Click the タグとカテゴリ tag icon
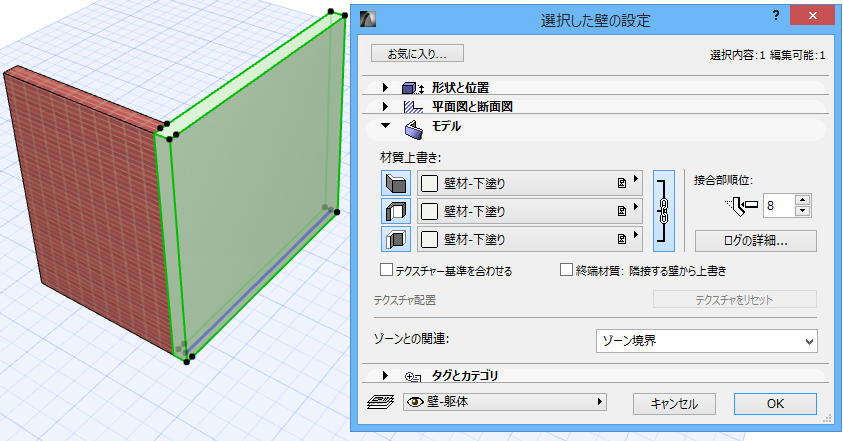Viewport: 843px width, 441px height. pyautogui.click(x=413, y=376)
